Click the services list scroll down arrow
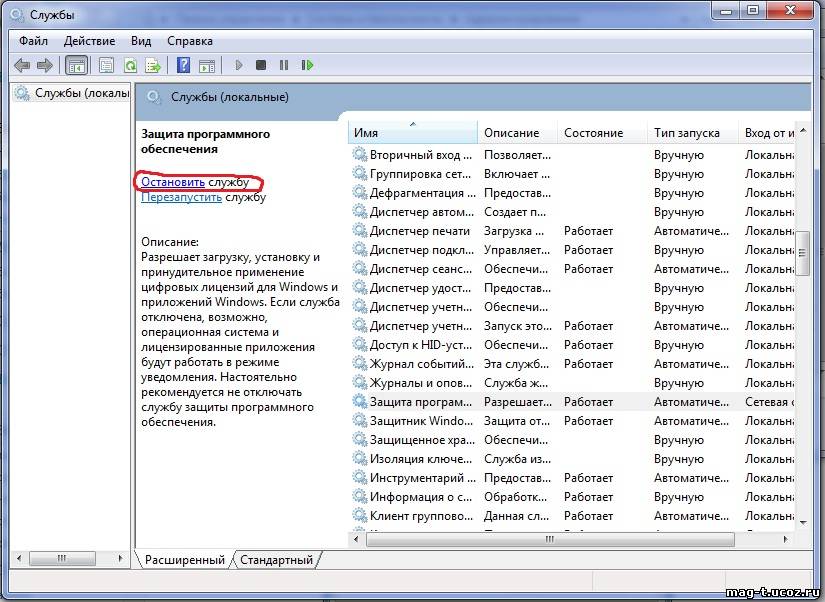 point(803,522)
